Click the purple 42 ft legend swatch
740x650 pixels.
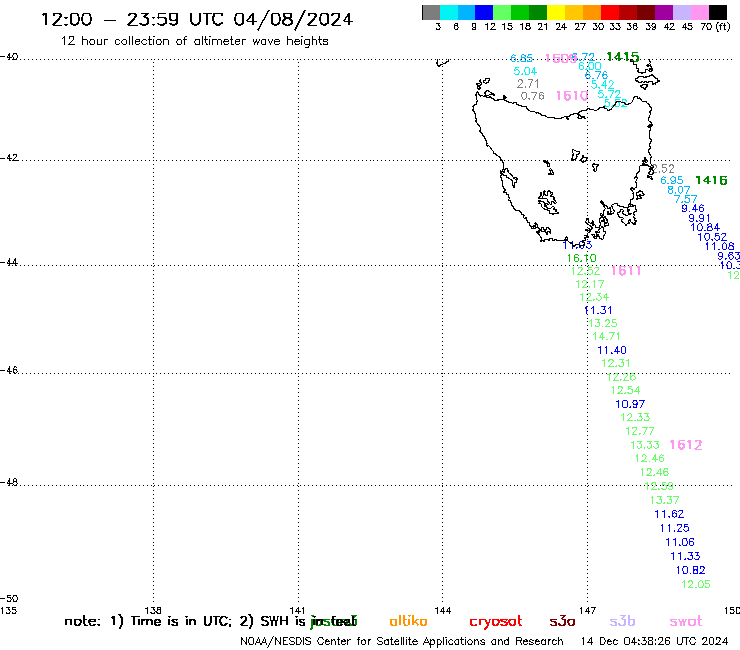(x=664, y=12)
